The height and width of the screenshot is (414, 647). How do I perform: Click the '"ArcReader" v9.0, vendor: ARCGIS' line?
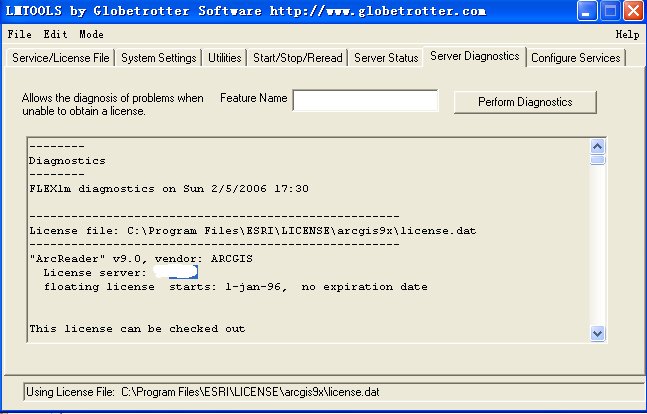pyautogui.click(x=141, y=259)
